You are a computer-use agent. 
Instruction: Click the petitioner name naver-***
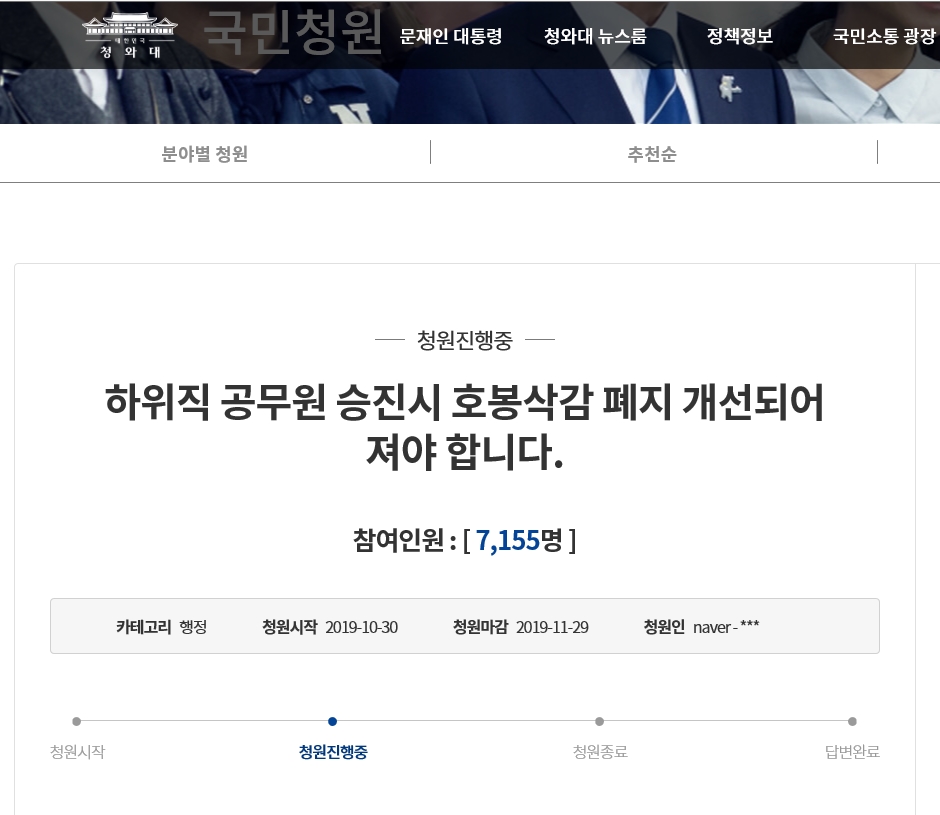coord(726,627)
